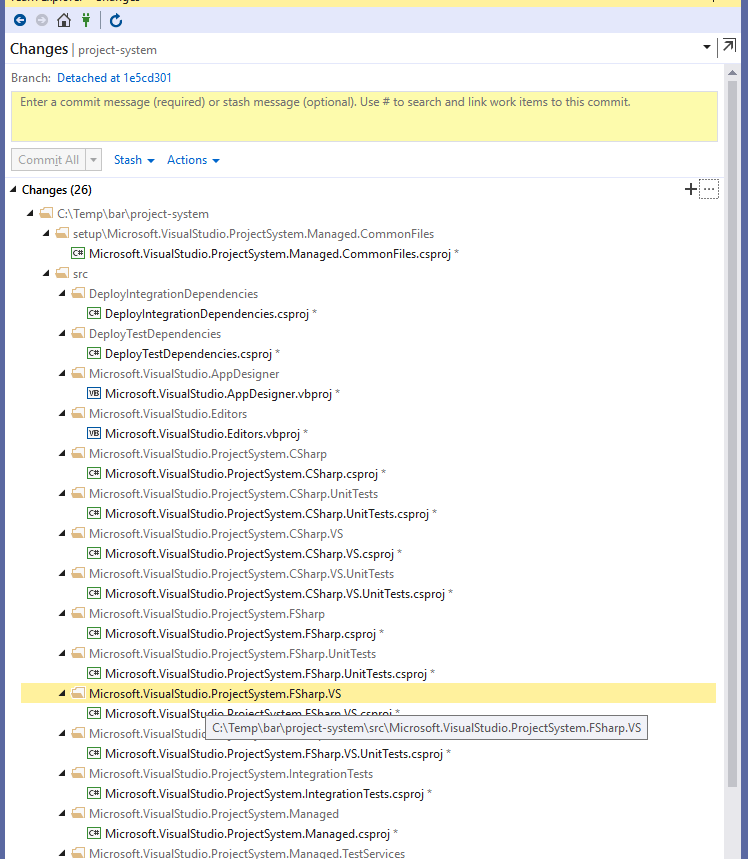Screen dimensions: 748x859
Task: Click the plus icon to add changes
Action: tap(690, 189)
